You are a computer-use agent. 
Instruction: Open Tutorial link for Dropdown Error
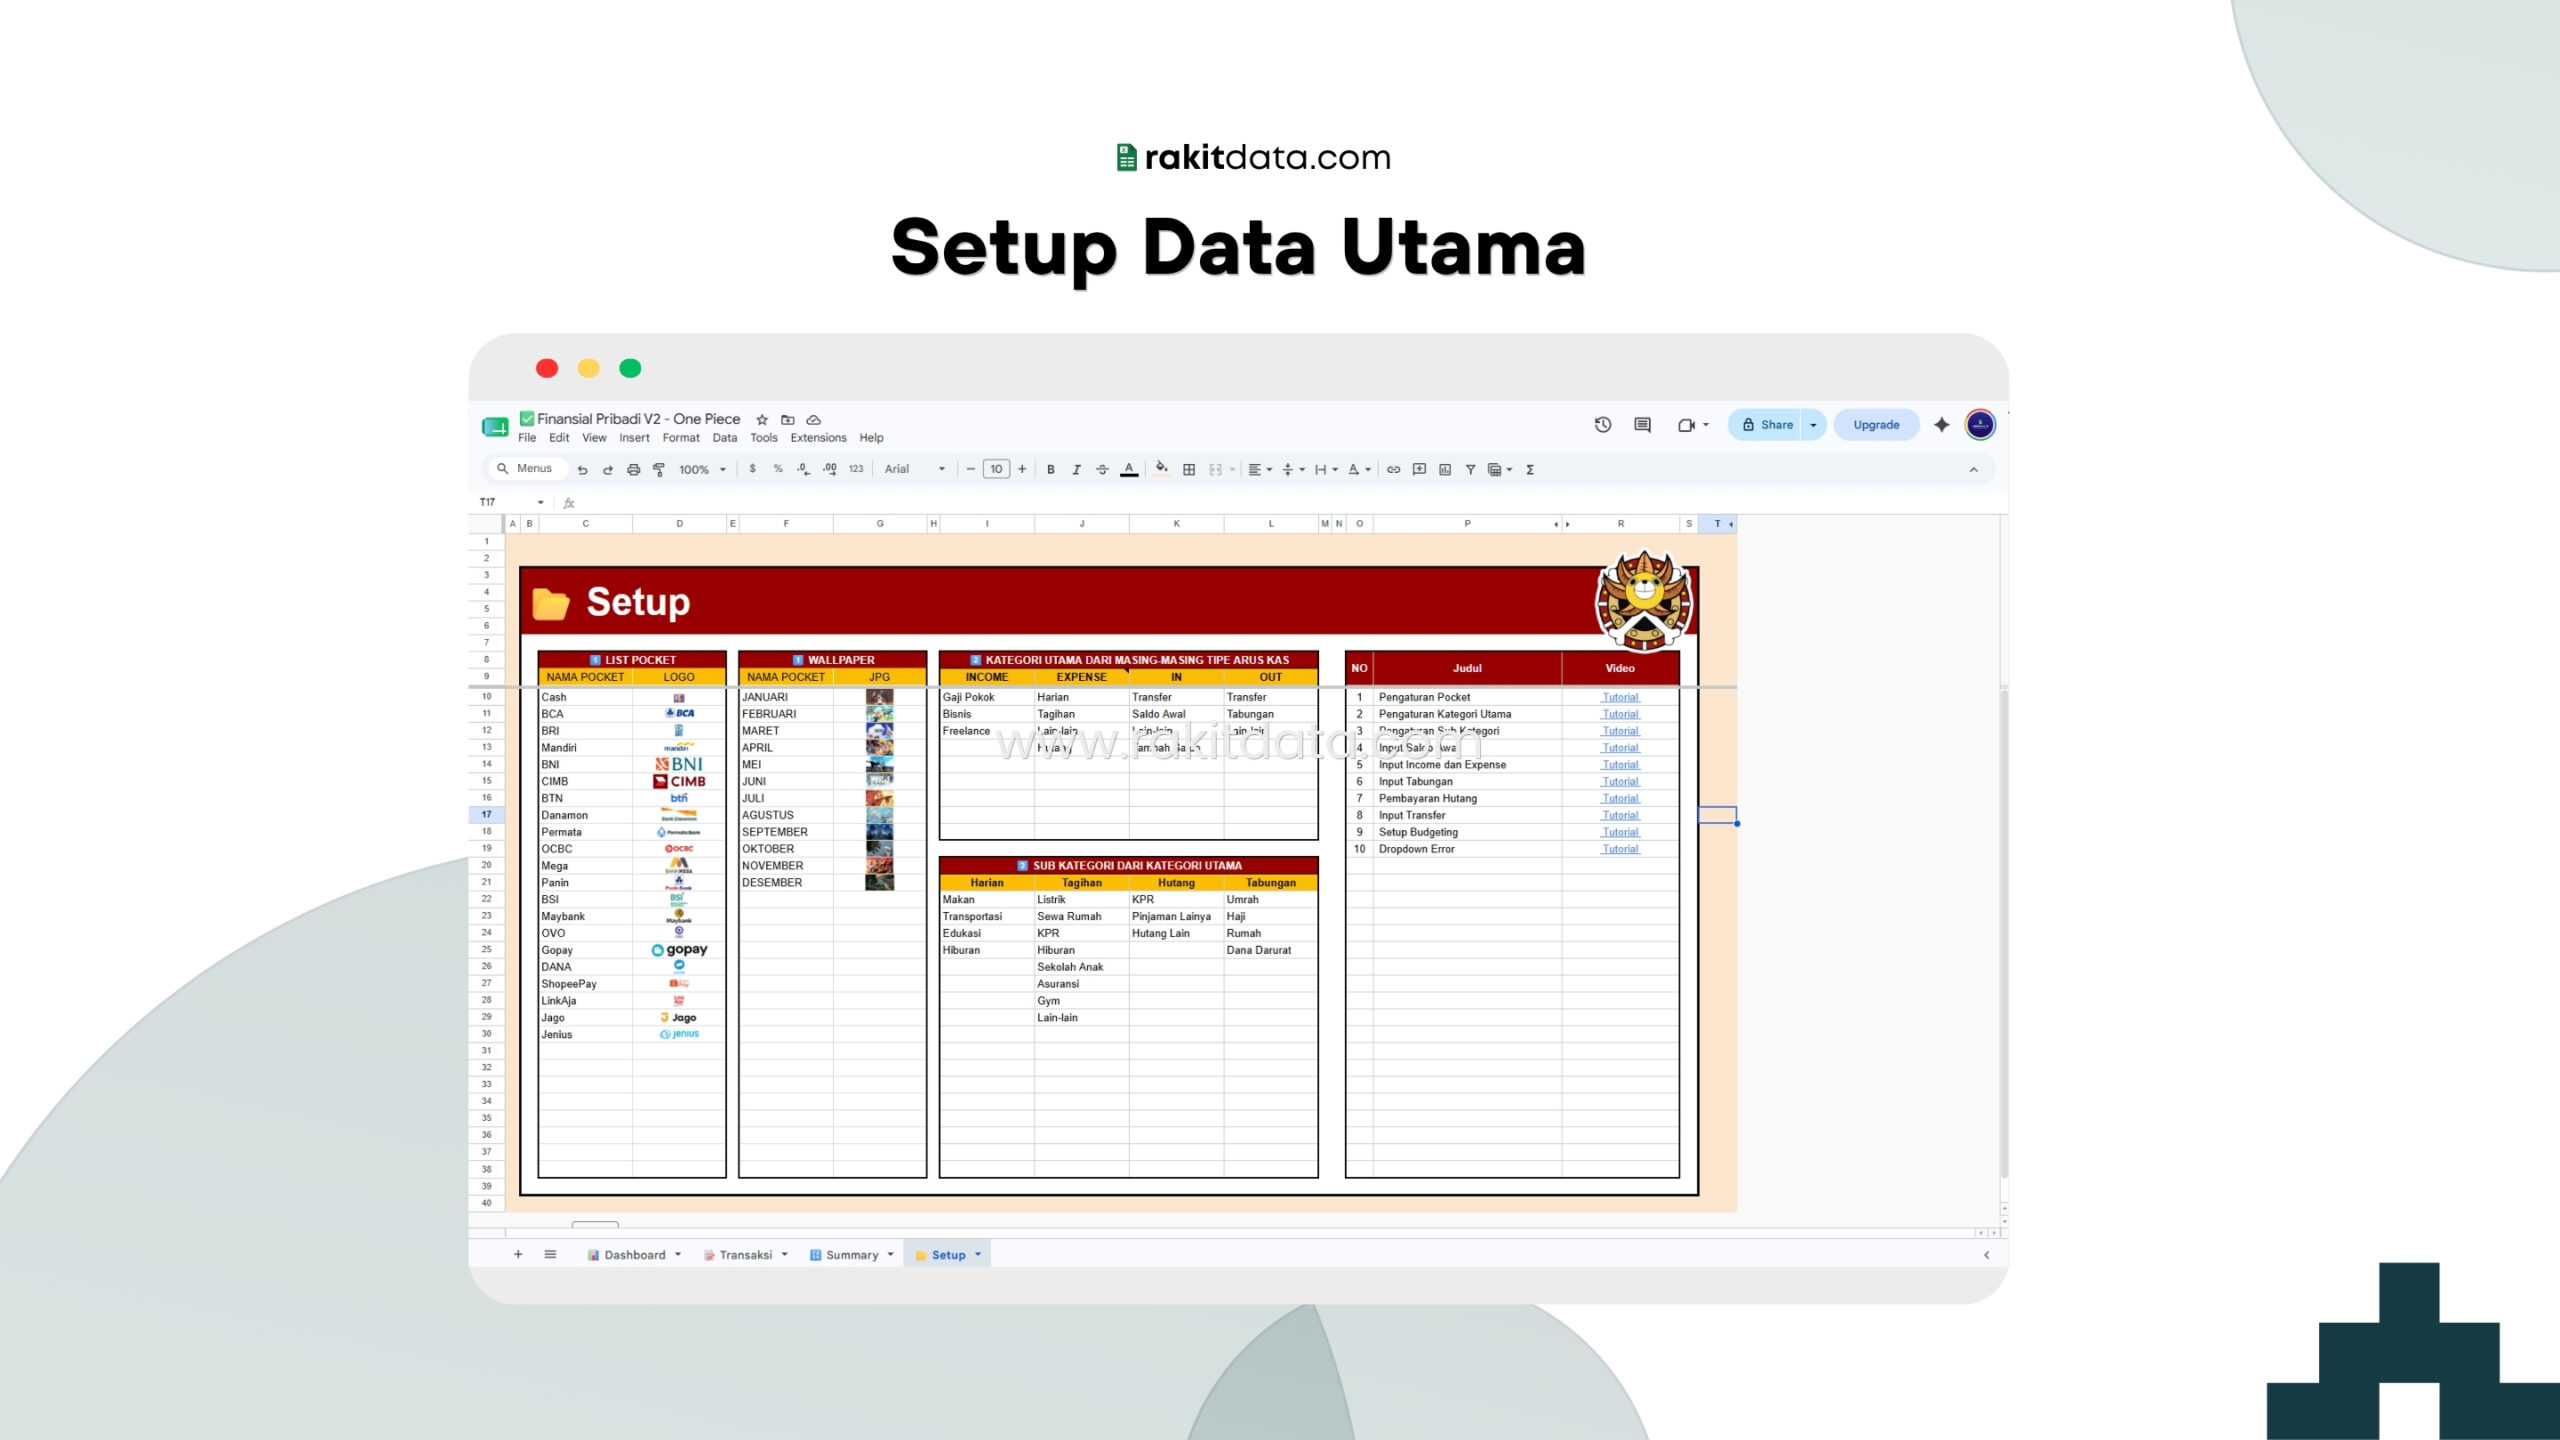pyautogui.click(x=1620, y=850)
